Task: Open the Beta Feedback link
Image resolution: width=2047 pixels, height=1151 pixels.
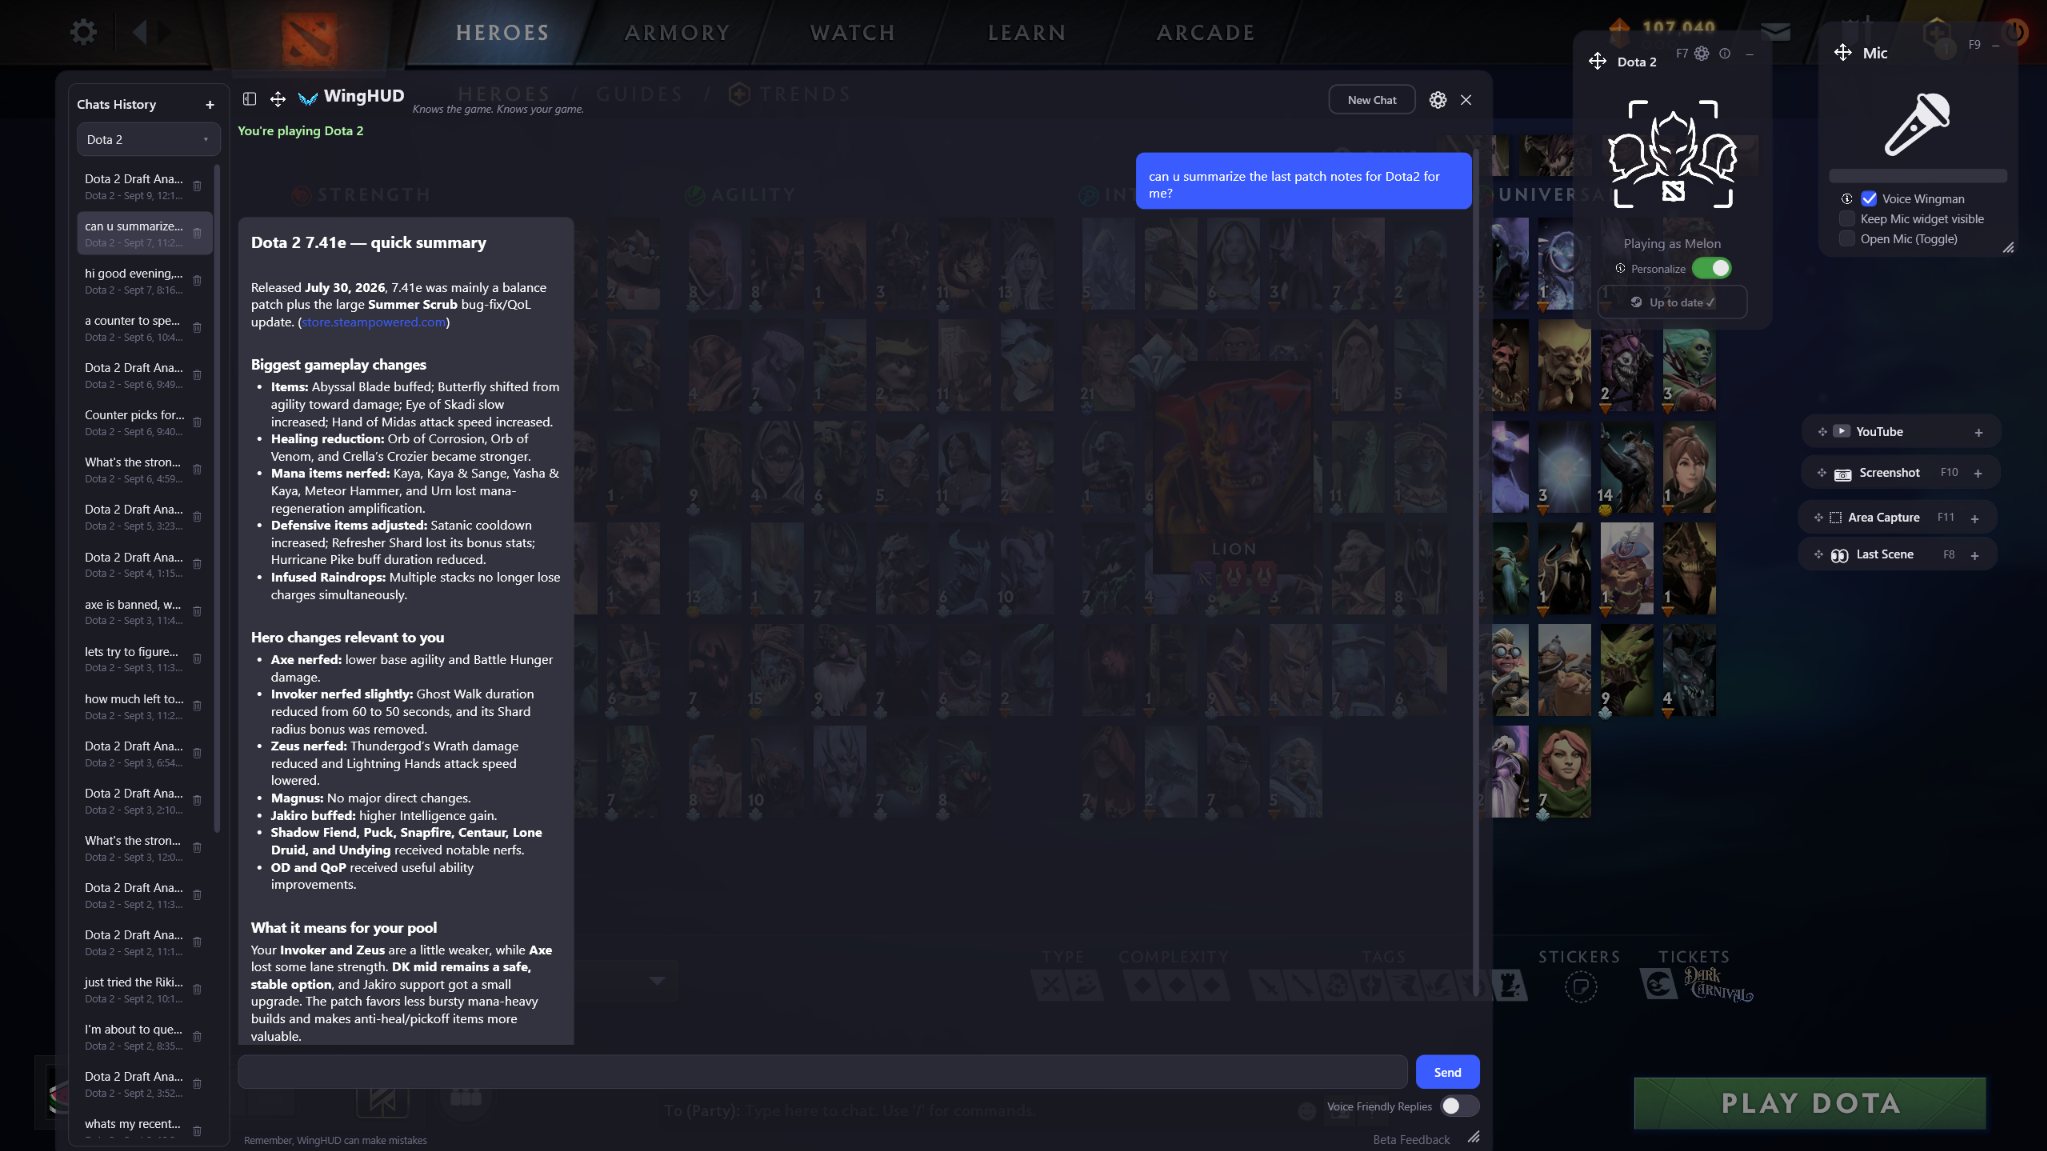Action: (x=1411, y=1139)
